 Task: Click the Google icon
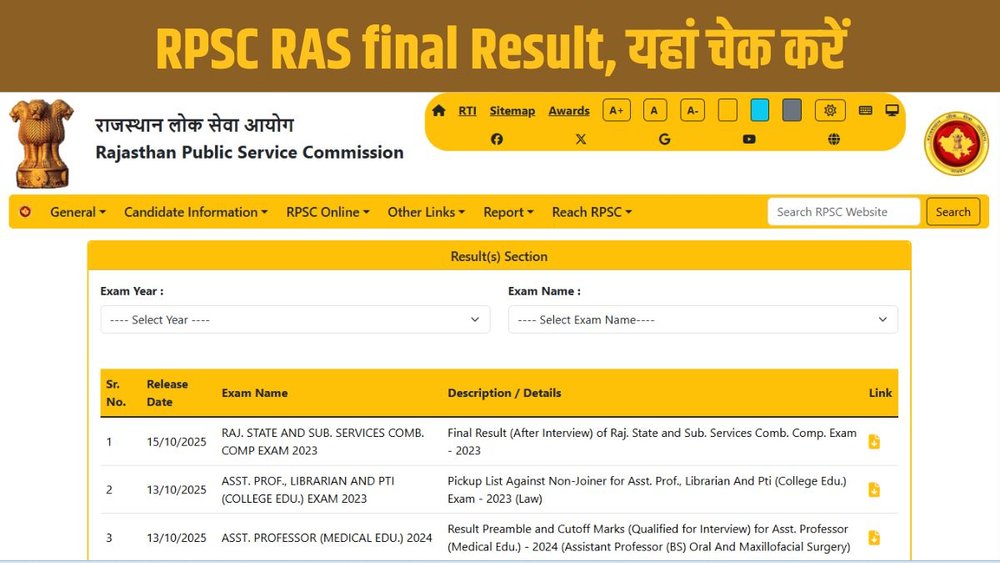665,139
